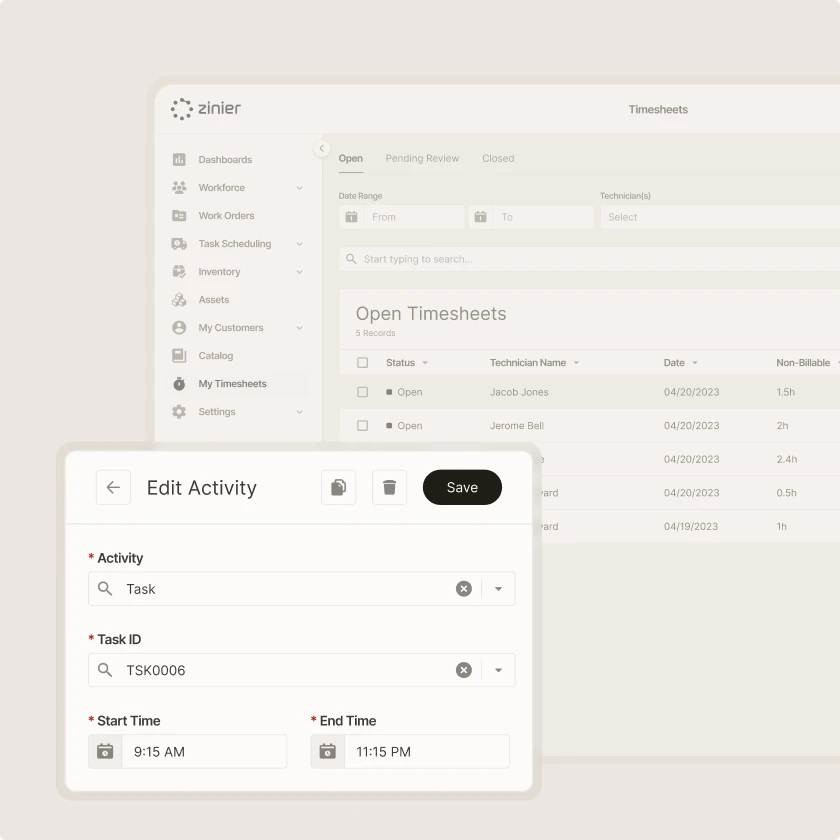Open Dashboards label in sidebar
Screen dimensions: 840x840
(225, 160)
